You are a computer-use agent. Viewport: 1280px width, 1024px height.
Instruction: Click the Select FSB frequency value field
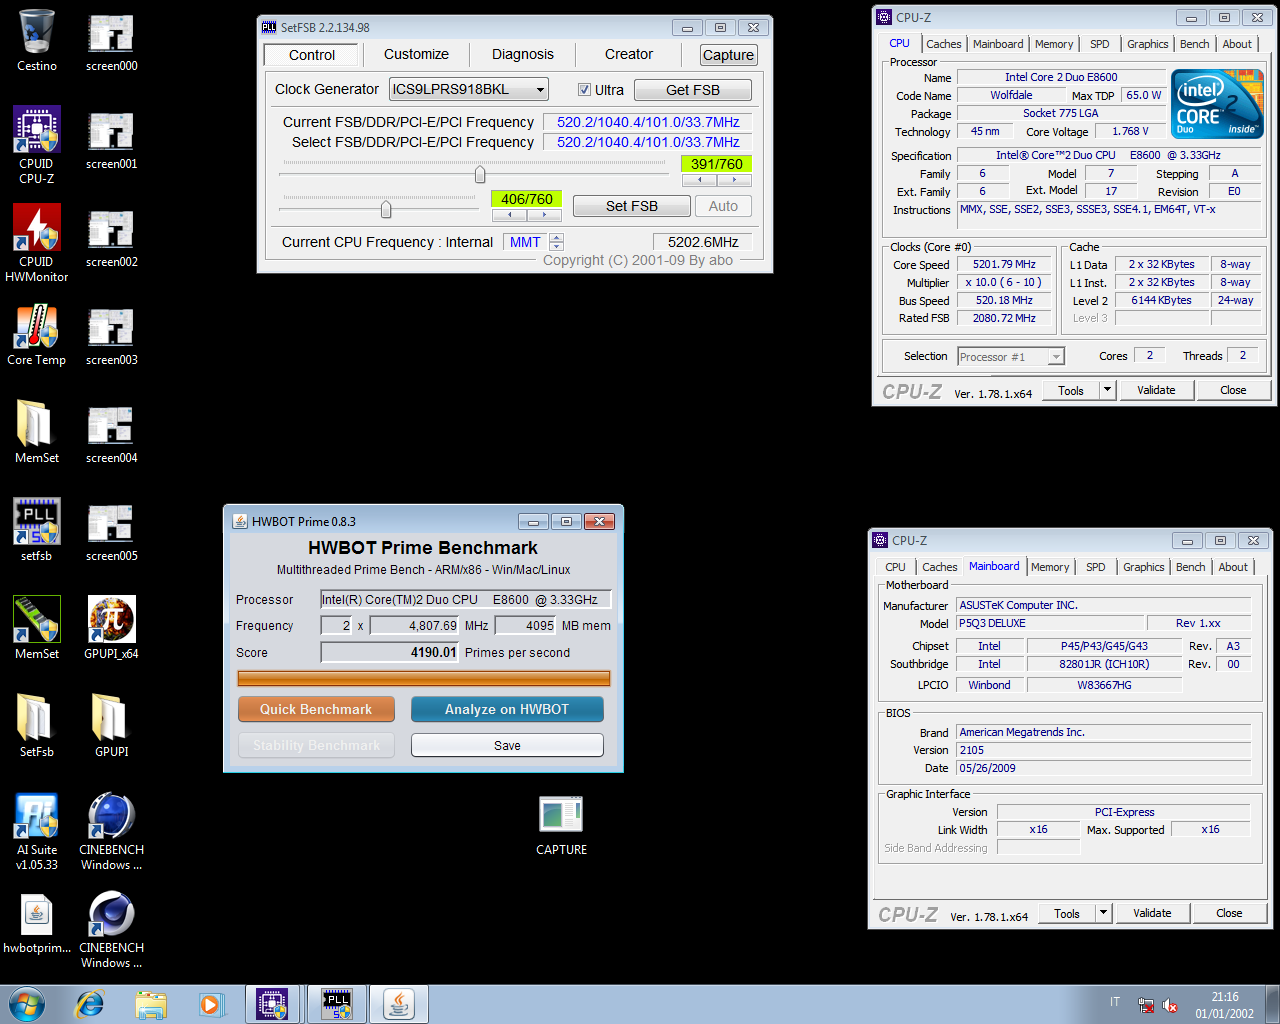[x=648, y=142]
